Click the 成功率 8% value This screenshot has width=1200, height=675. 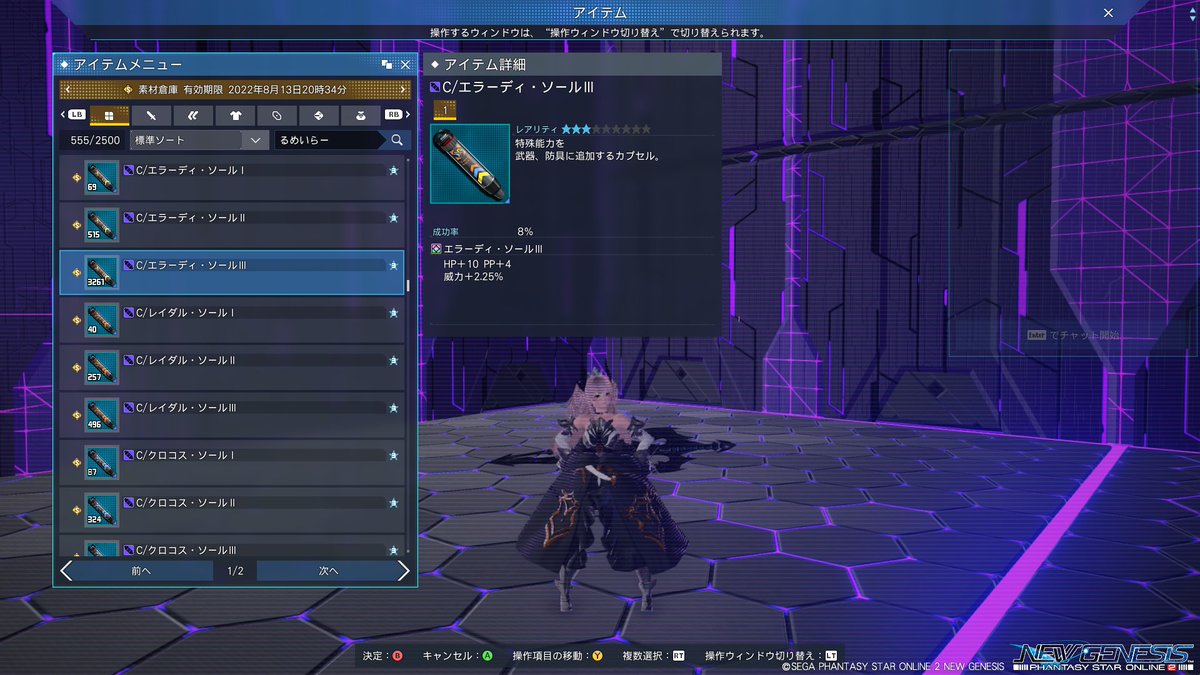point(525,231)
